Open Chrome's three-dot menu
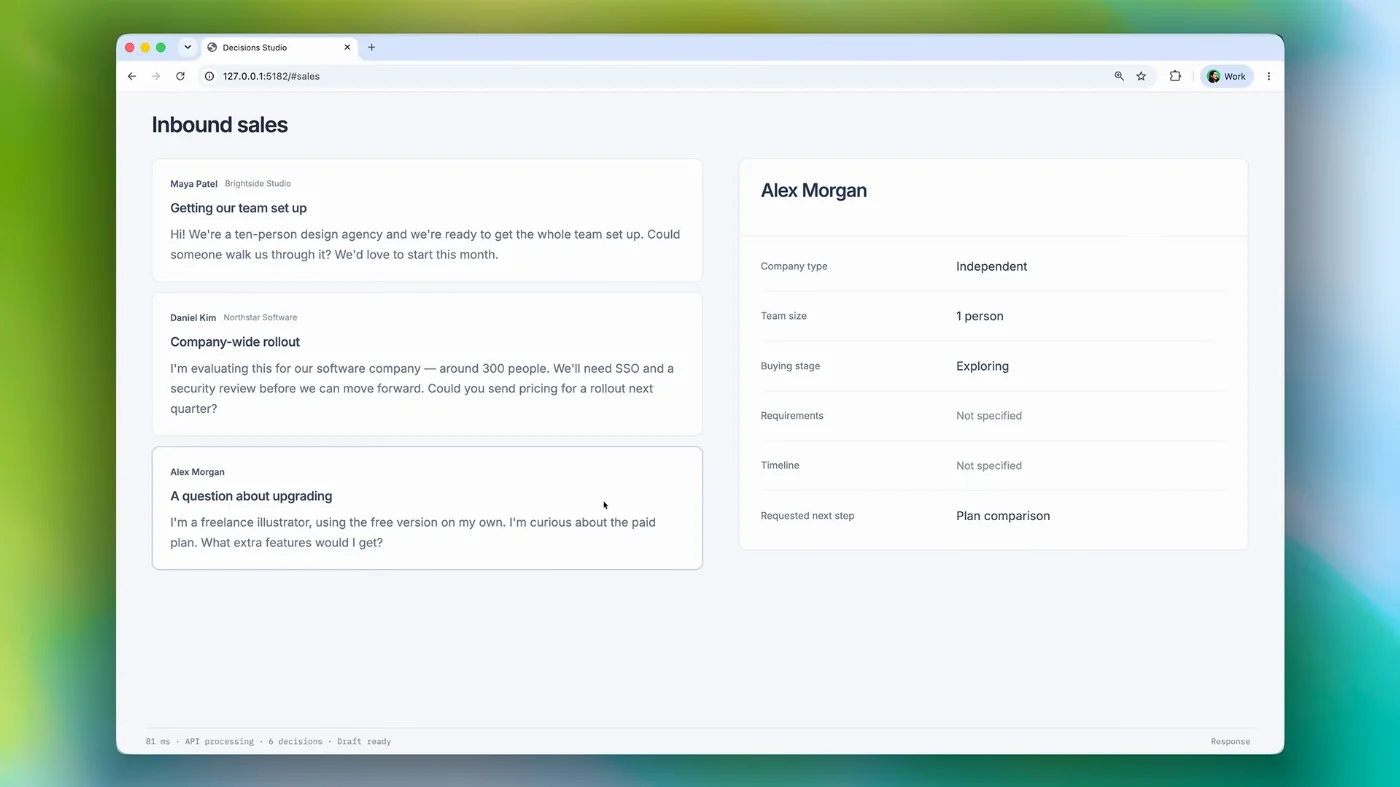The height and width of the screenshot is (787, 1400). pyautogui.click(x=1269, y=76)
